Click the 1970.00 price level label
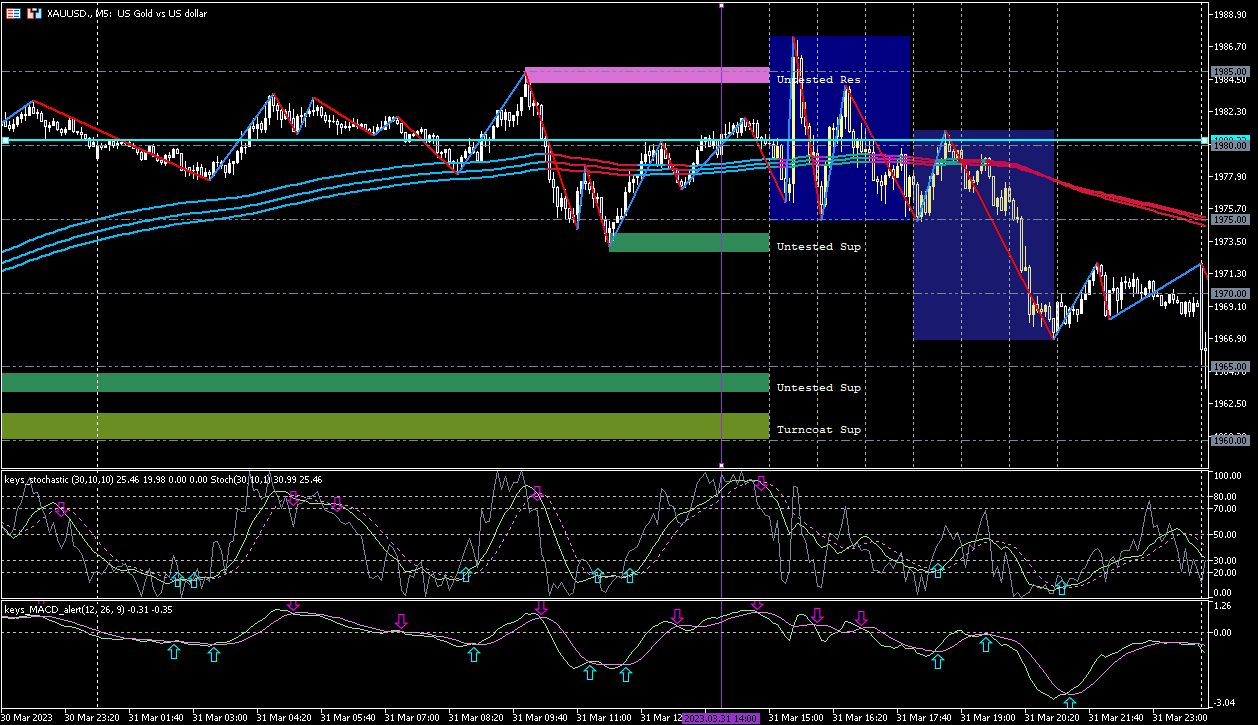1258x725 pixels. pos(1229,294)
